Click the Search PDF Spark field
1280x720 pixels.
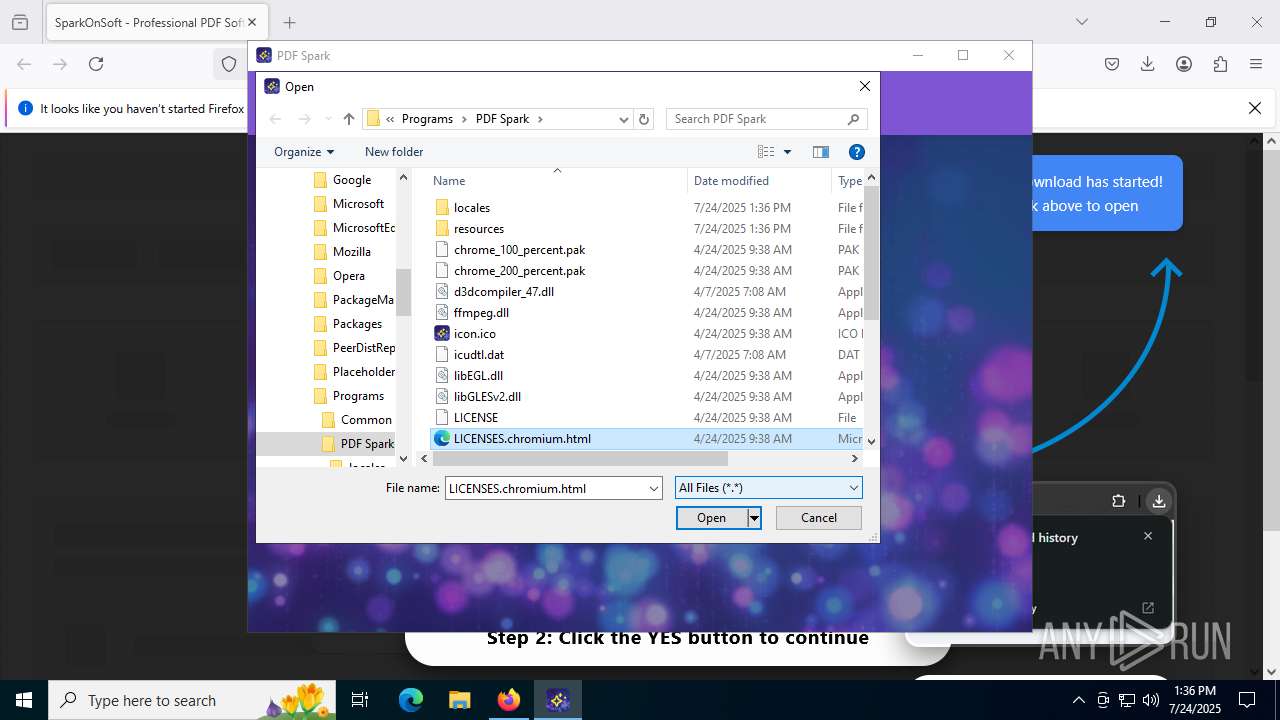765,119
